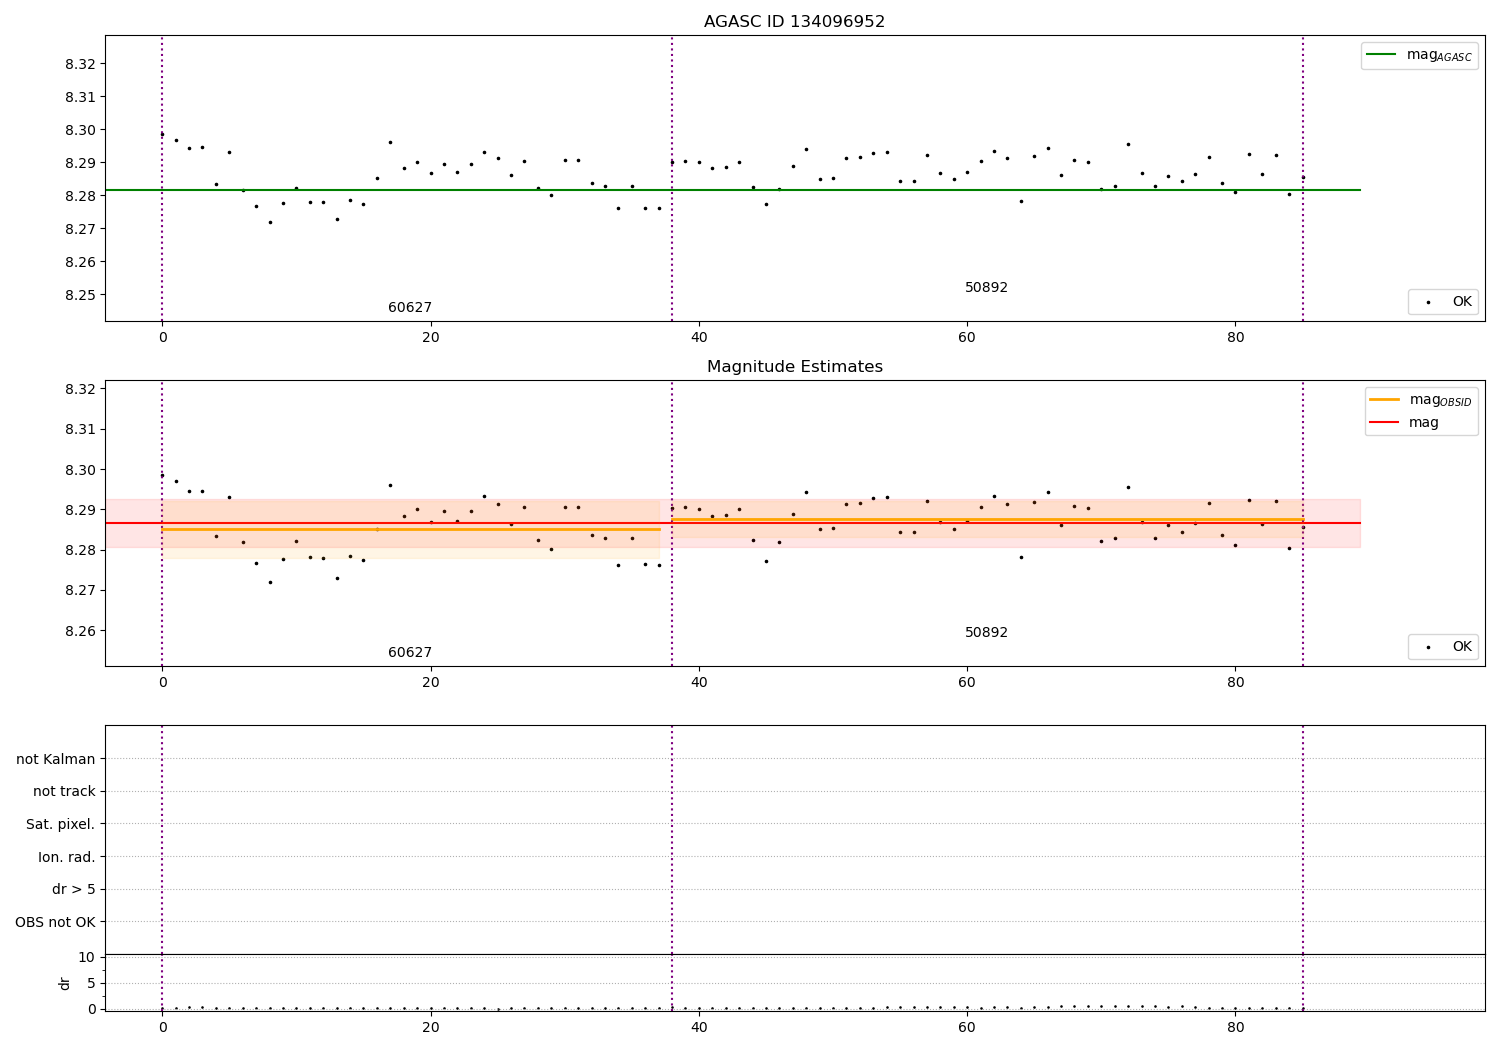Viewport: 1500px width, 1050px height.
Task: Click the x-axis tick 80 under bottom plot
Action: click(1235, 1027)
